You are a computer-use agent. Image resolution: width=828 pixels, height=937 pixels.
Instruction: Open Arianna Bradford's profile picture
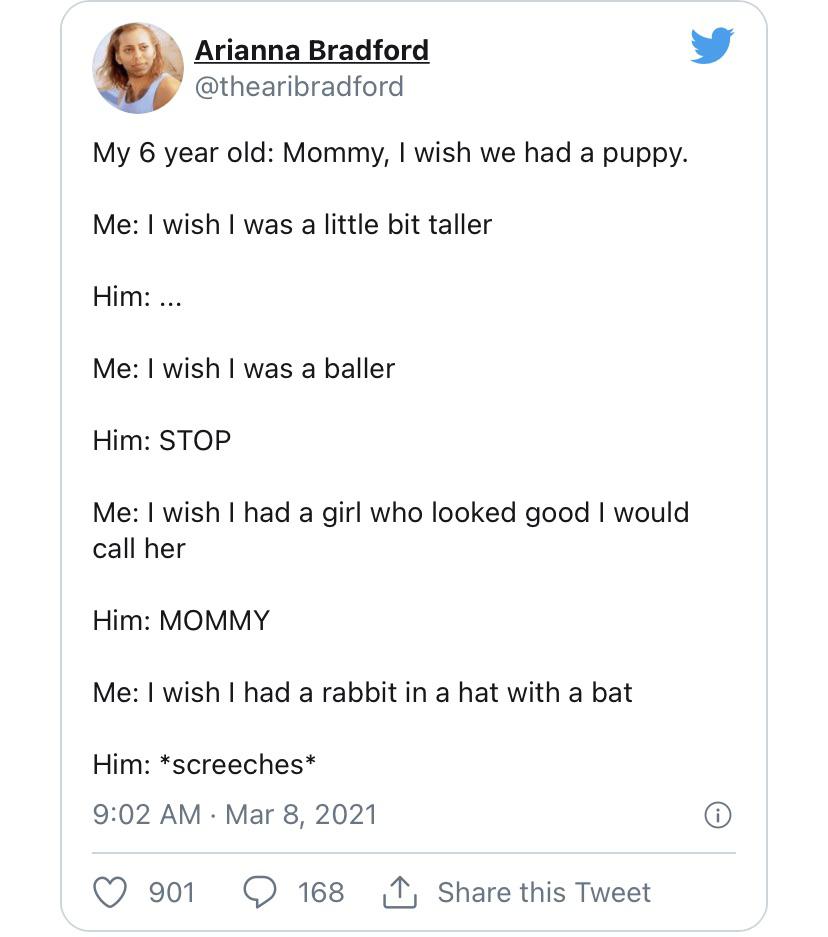click(x=138, y=68)
